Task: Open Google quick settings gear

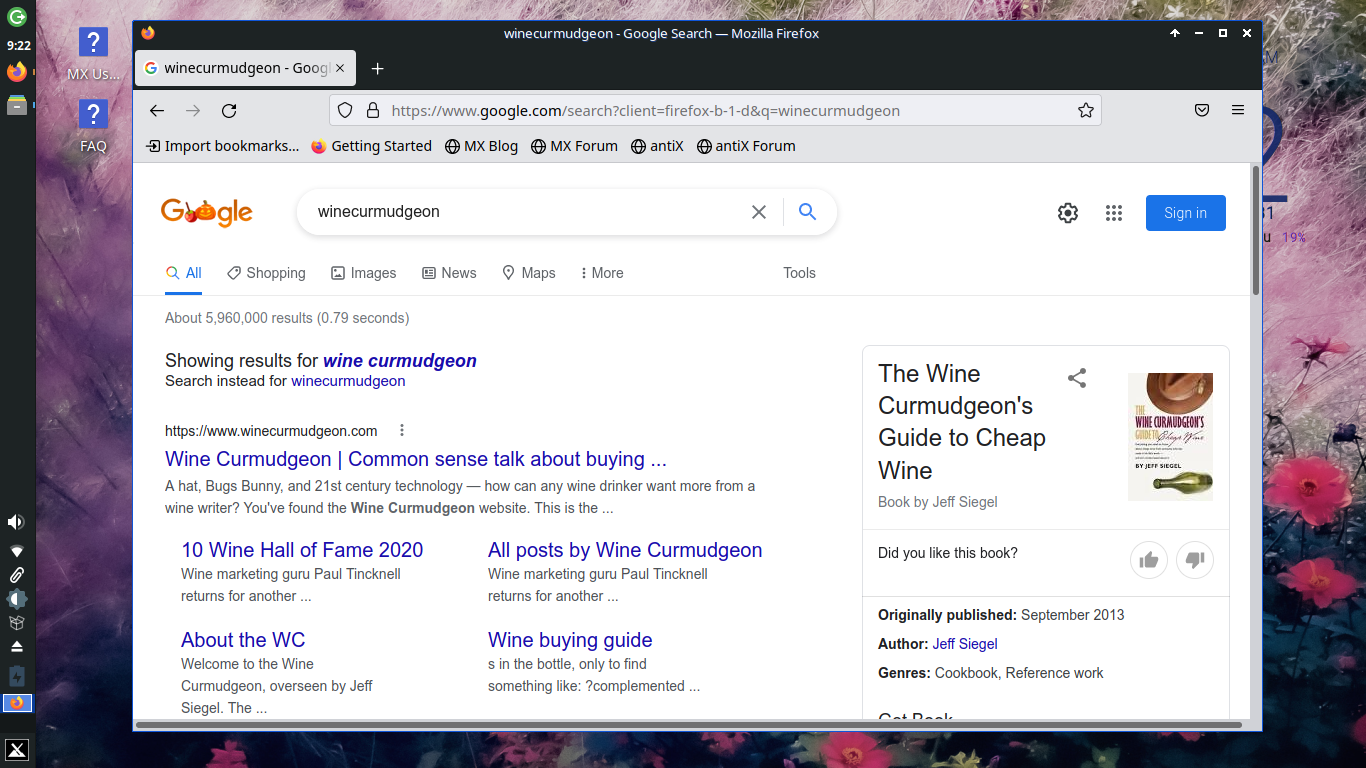Action: pyautogui.click(x=1068, y=213)
